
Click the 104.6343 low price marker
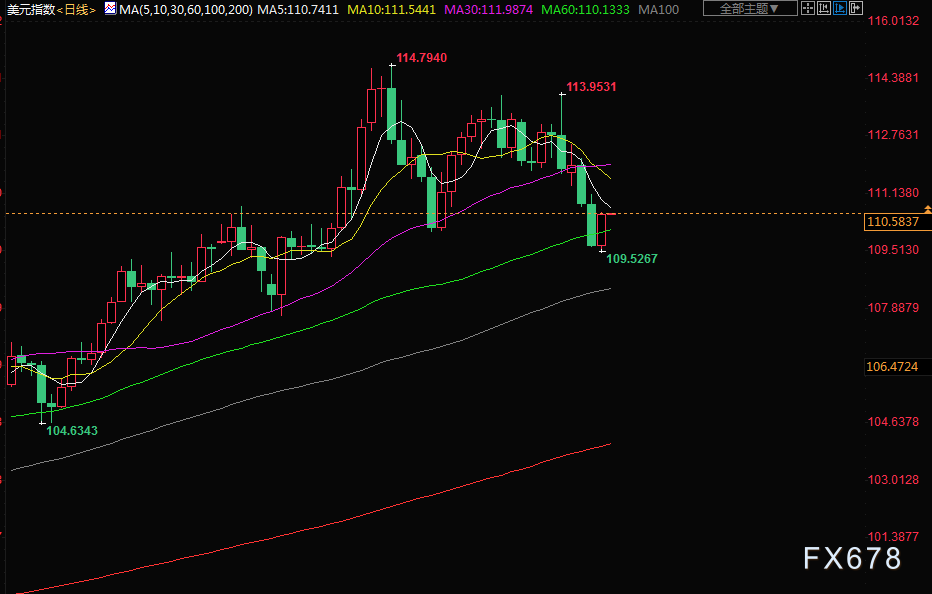pyautogui.click(x=72, y=430)
